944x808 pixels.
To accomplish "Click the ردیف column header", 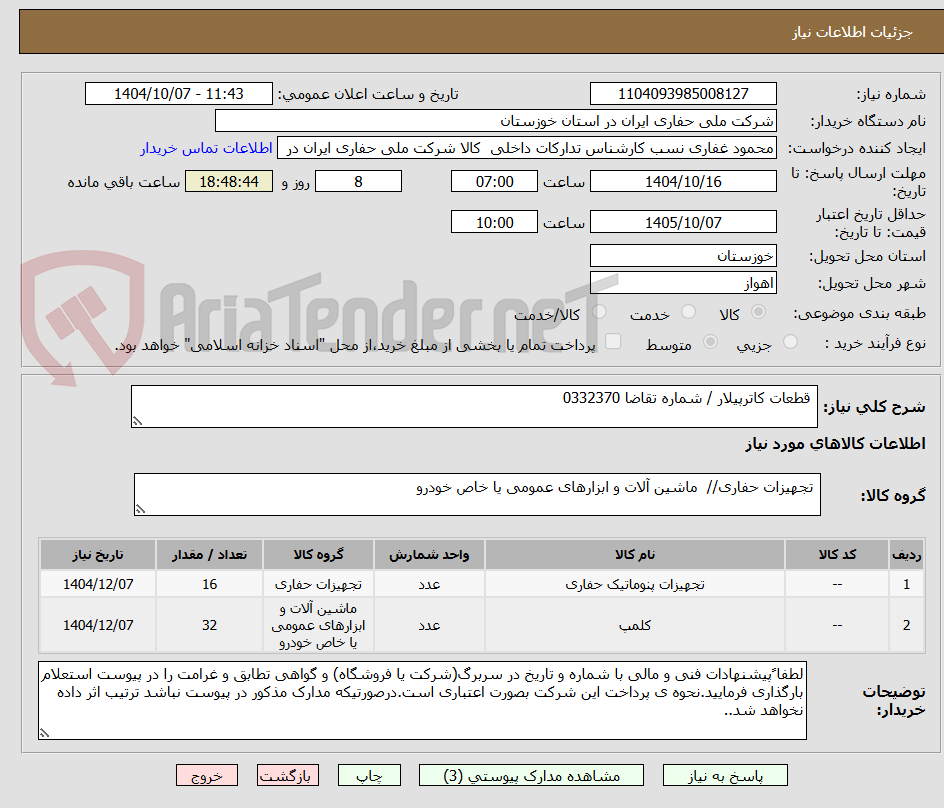I will tap(907, 555).
